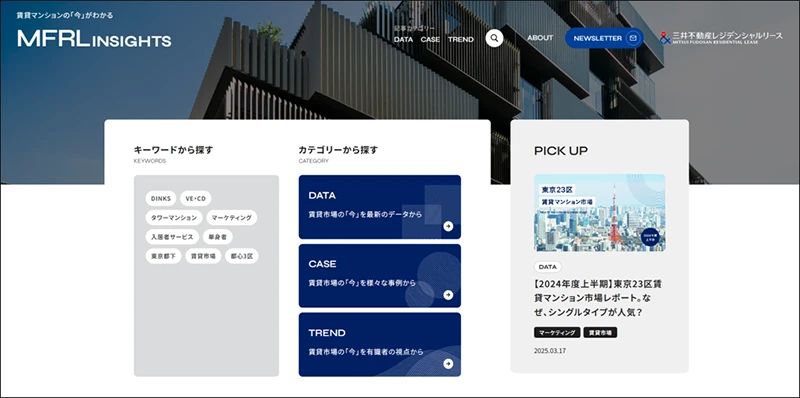Screen dimensions: 800x398
Task: Open the CASE category card
Action: (x=380, y=276)
